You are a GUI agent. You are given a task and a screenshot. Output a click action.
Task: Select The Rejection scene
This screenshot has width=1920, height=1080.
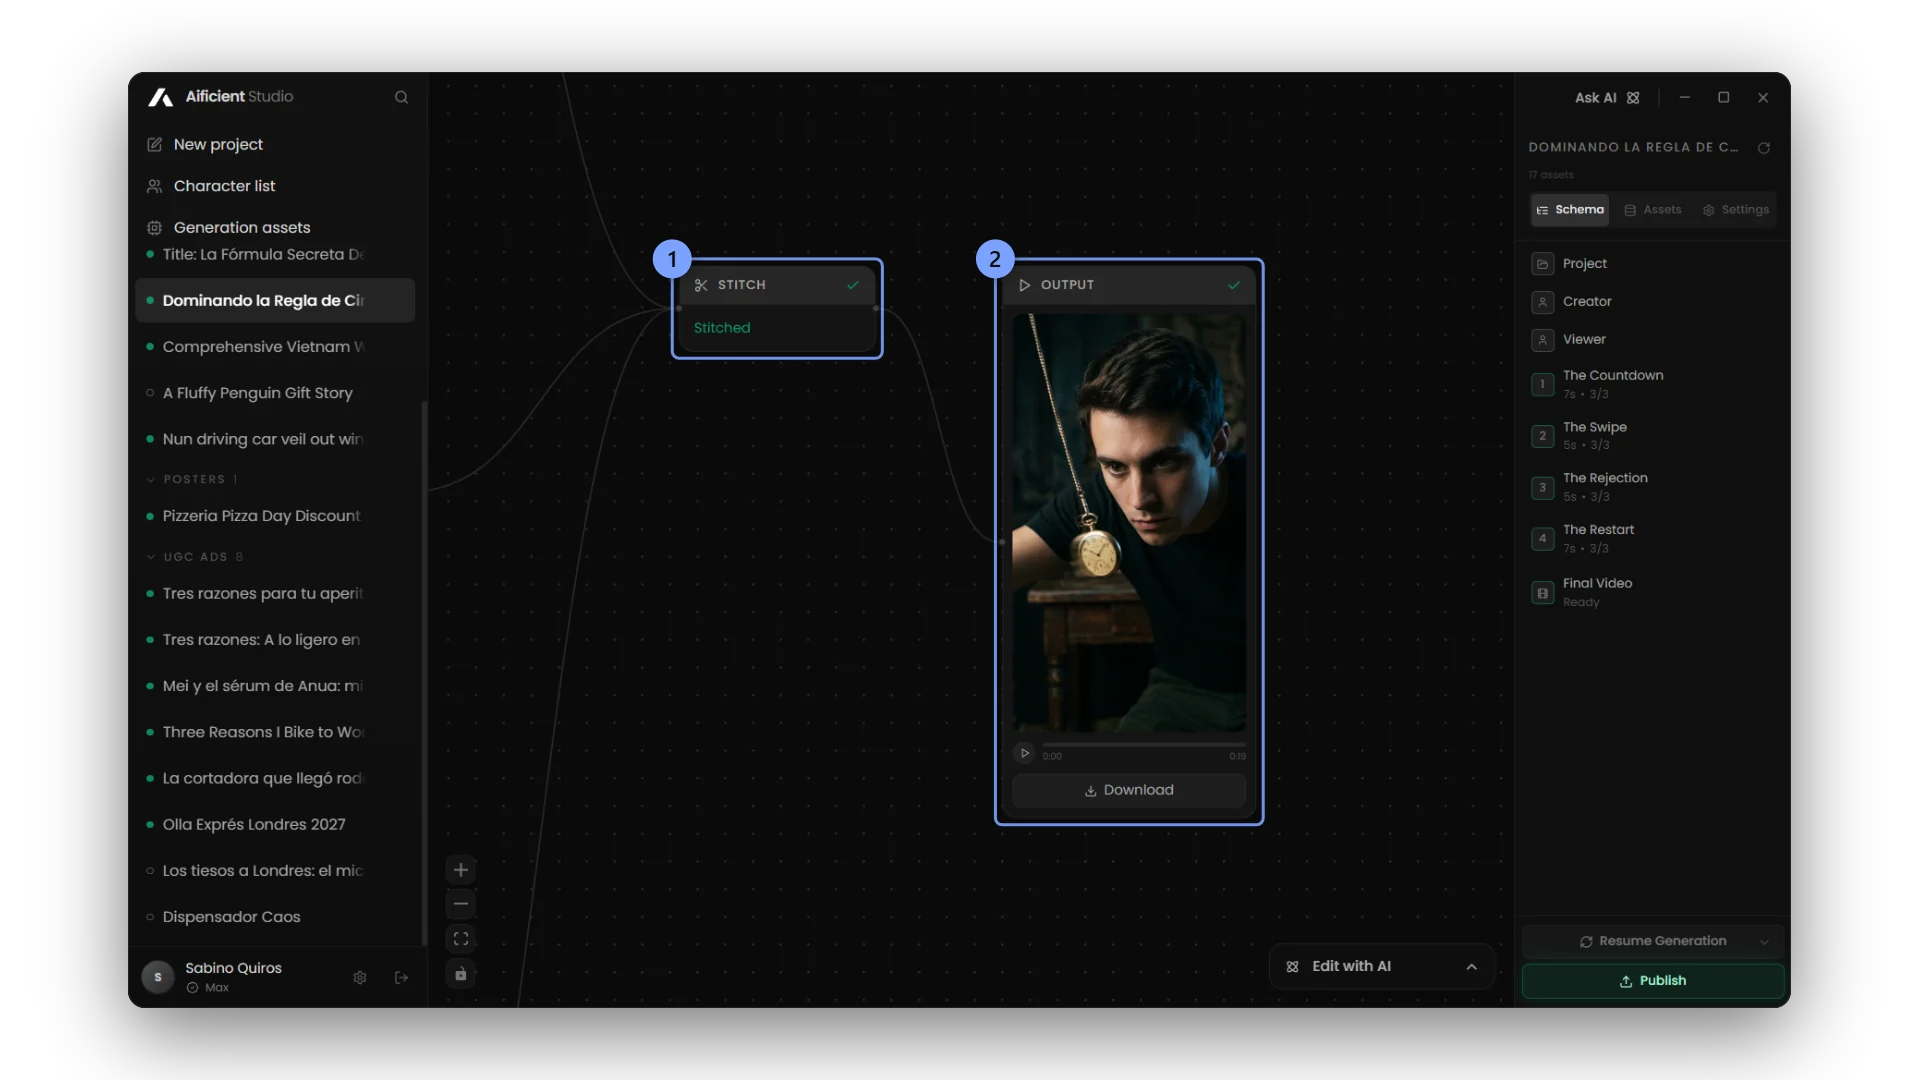click(1652, 487)
